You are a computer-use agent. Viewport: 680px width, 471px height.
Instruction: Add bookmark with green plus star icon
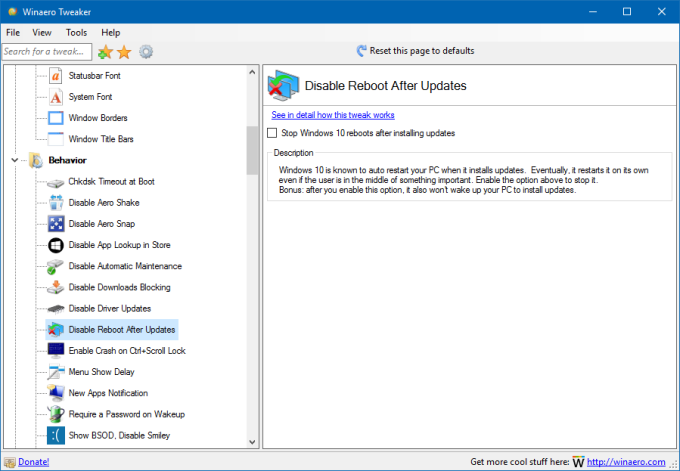105,52
